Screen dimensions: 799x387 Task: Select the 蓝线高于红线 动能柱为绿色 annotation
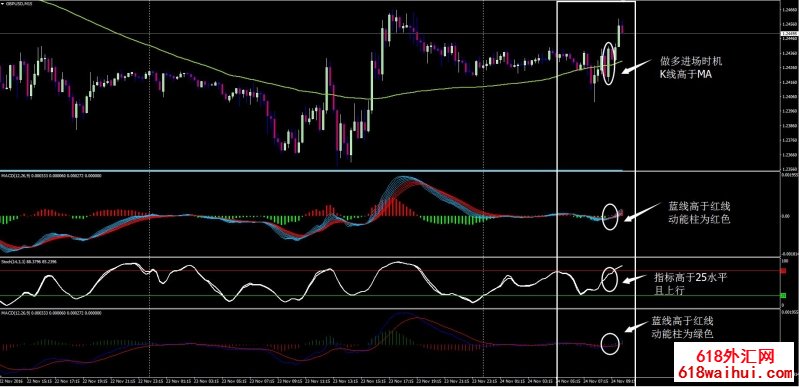(x=683, y=328)
